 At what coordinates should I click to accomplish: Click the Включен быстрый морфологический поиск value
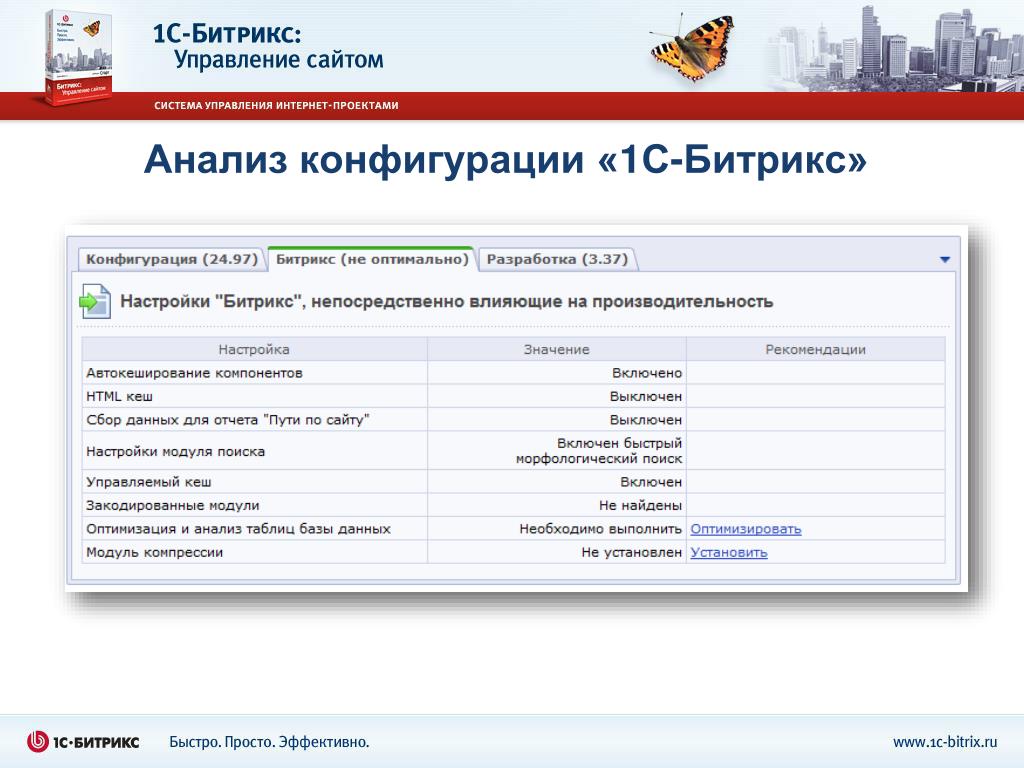tap(599, 451)
